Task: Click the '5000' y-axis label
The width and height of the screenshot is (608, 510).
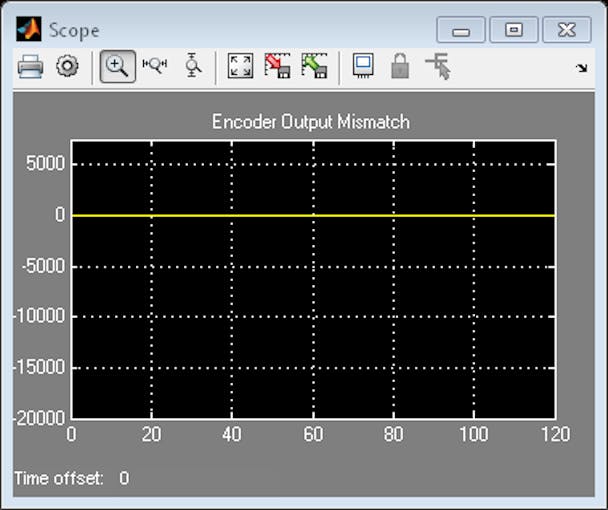Action: 45,163
